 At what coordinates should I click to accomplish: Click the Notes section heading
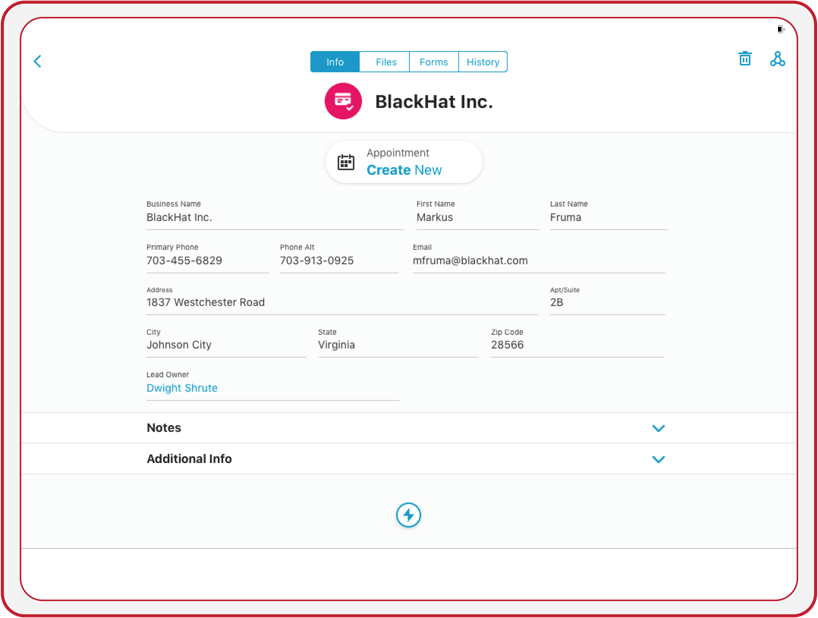point(164,428)
